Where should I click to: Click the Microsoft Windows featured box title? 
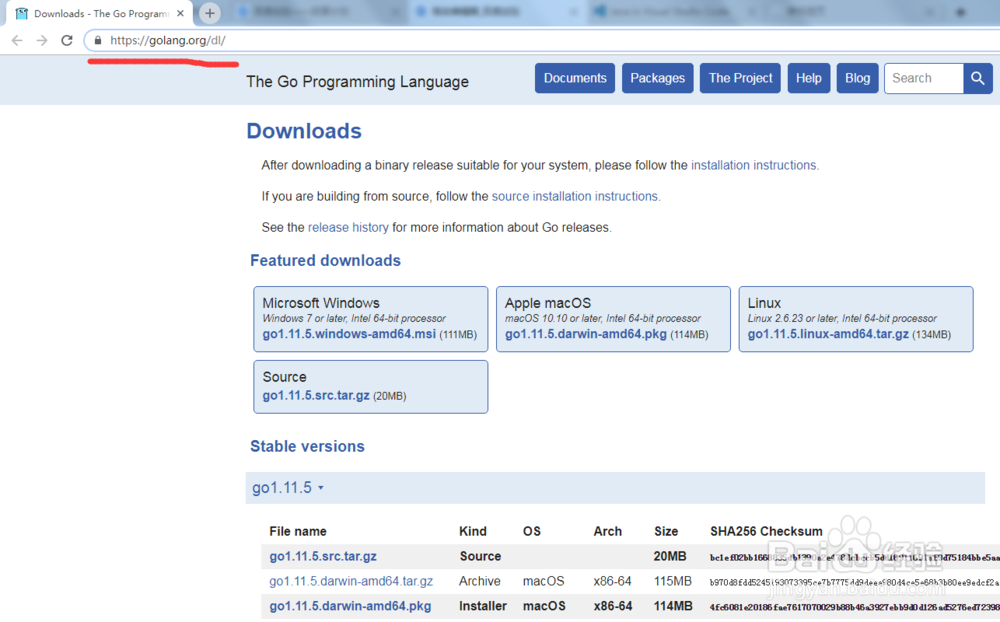point(321,303)
